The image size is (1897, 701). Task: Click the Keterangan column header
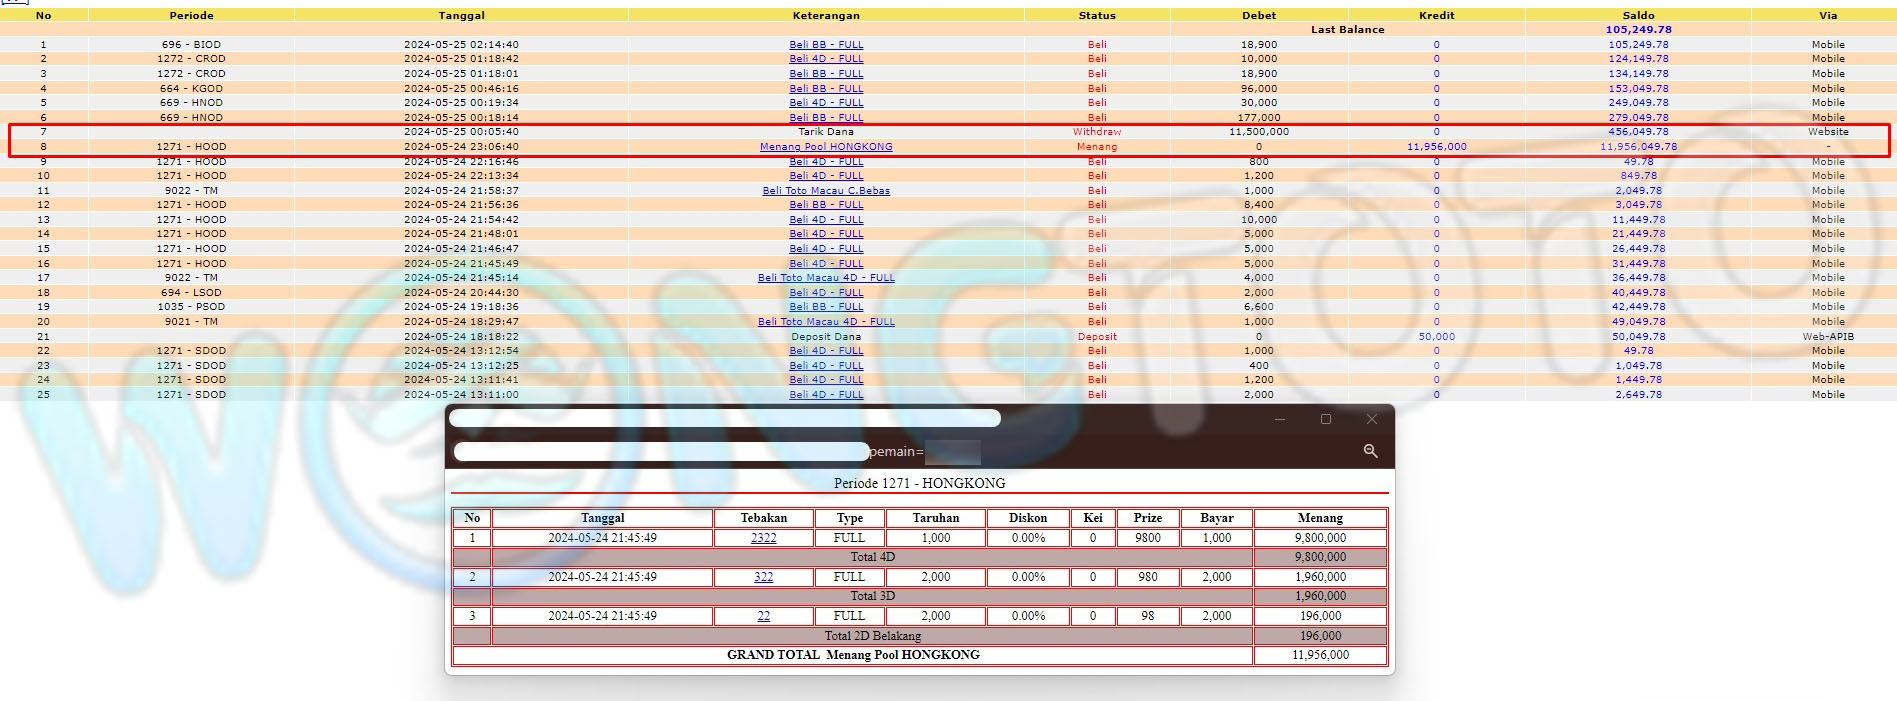point(825,15)
